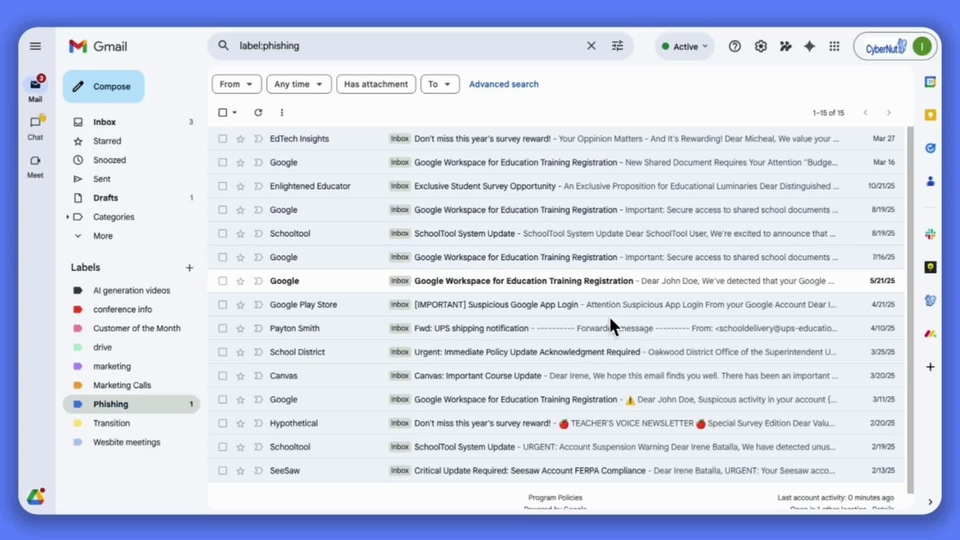The height and width of the screenshot is (540, 960).
Task: Open the Support help icon
Action: click(x=735, y=47)
